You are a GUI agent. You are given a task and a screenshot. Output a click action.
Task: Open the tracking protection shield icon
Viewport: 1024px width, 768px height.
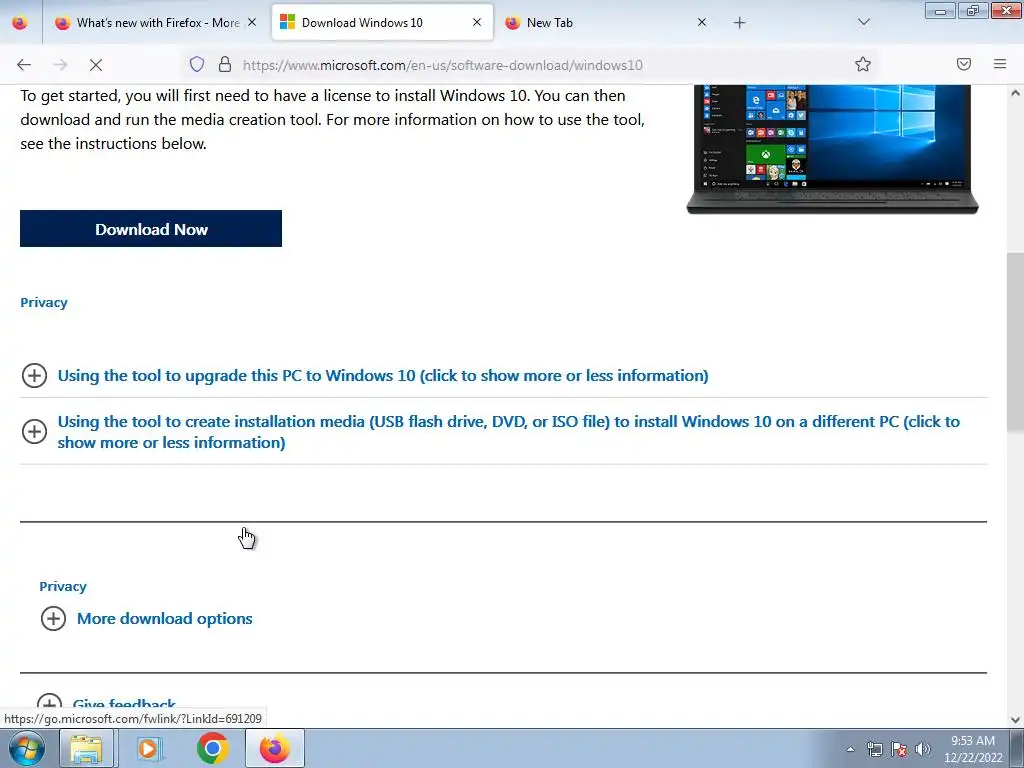(x=197, y=64)
